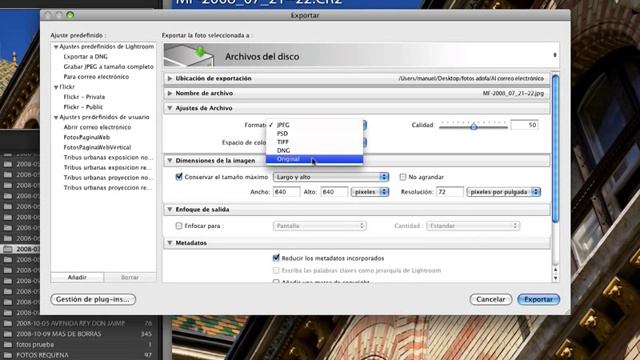Select the Exportar a DNG preset
The image size is (640, 360).
pyautogui.click(x=86, y=57)
